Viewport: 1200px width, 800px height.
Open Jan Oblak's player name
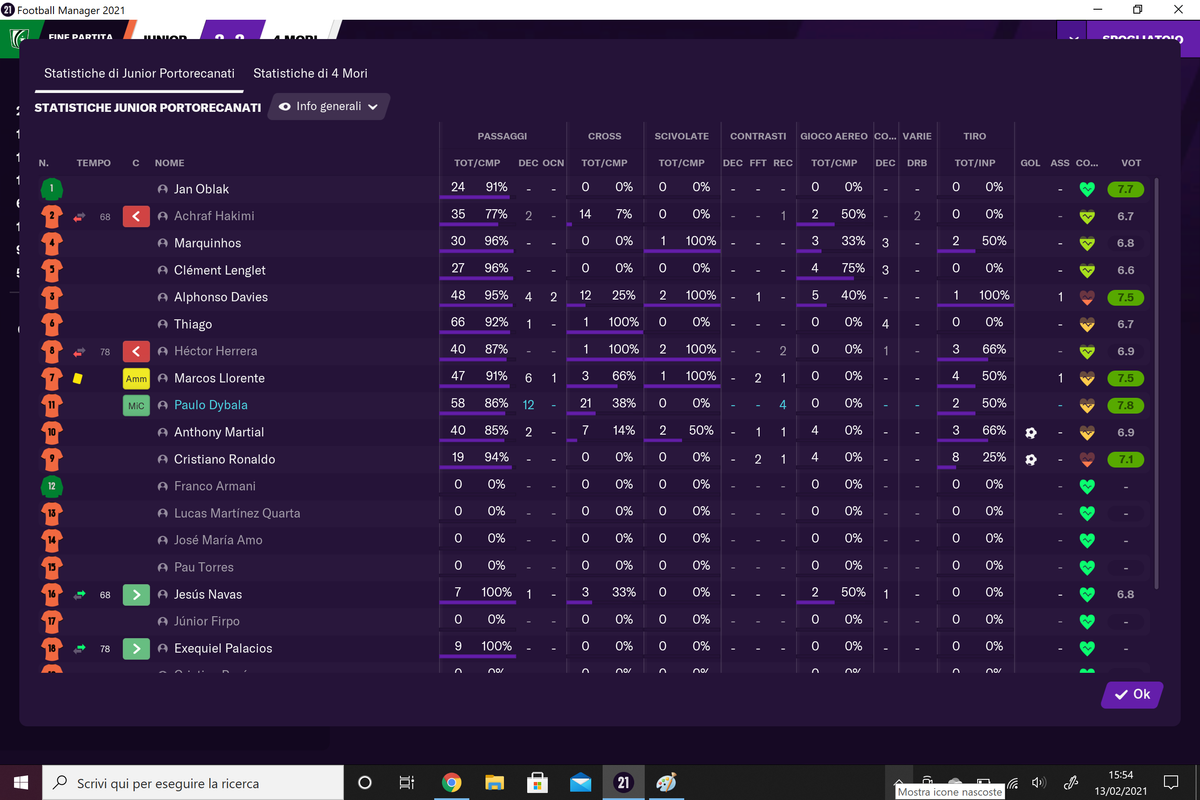click(202, 189)
